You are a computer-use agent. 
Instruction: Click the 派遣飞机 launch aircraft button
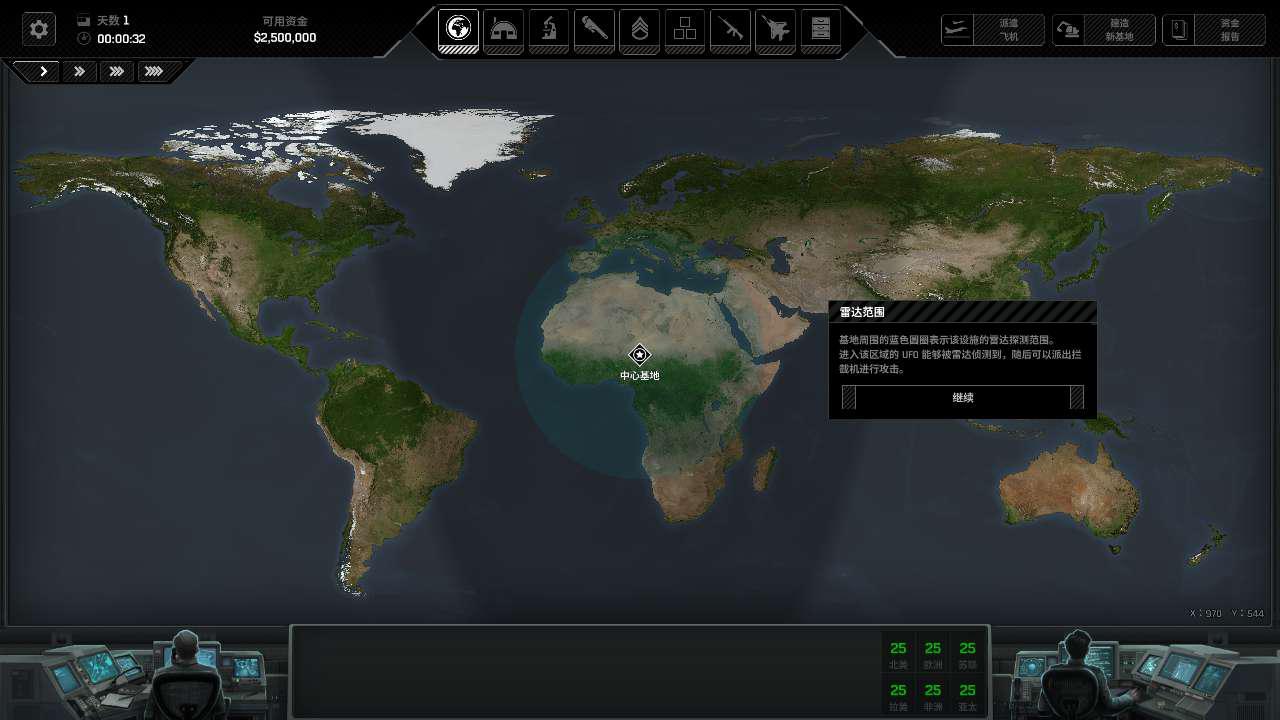(992, 30)
